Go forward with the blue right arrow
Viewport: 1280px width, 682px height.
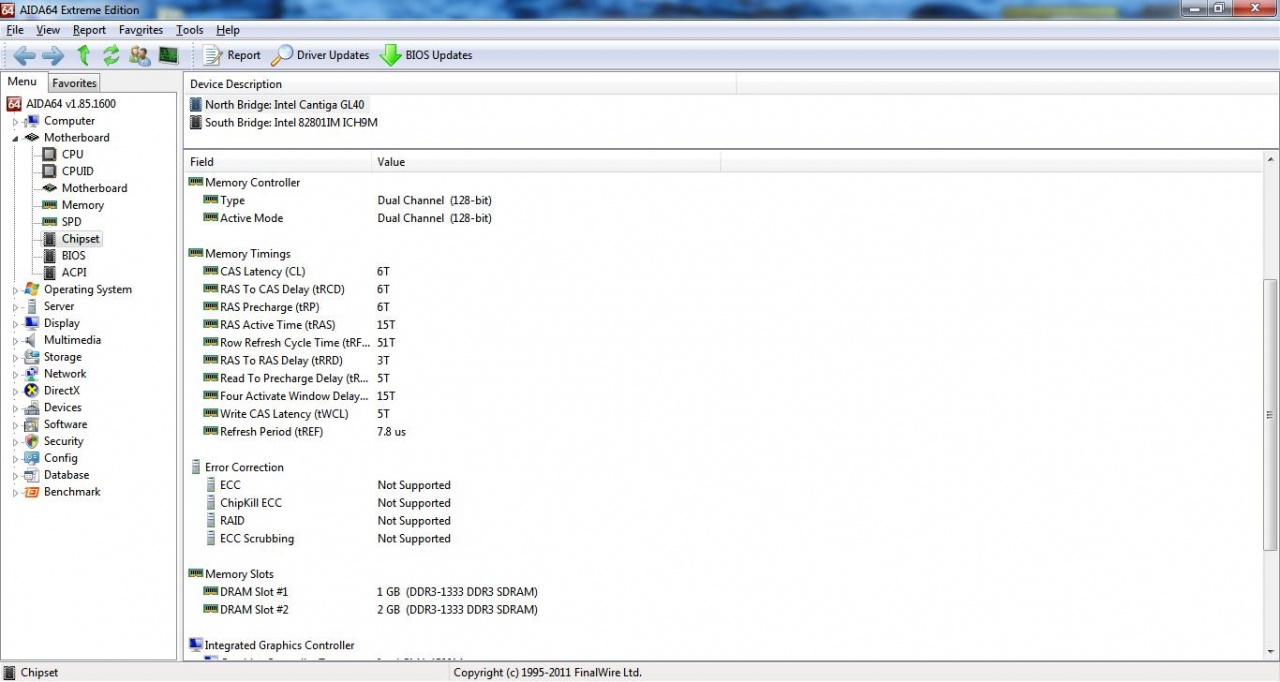pos(53,56)
